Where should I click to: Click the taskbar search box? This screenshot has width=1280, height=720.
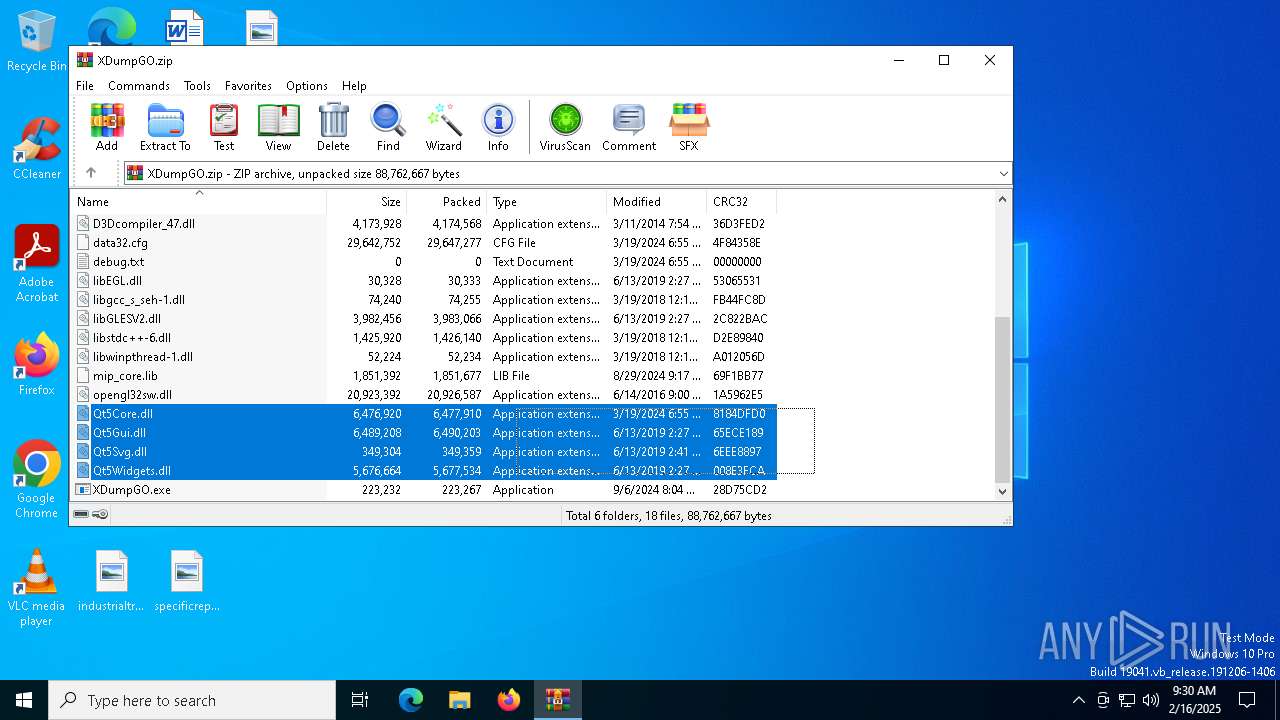(x=192, y=700)
